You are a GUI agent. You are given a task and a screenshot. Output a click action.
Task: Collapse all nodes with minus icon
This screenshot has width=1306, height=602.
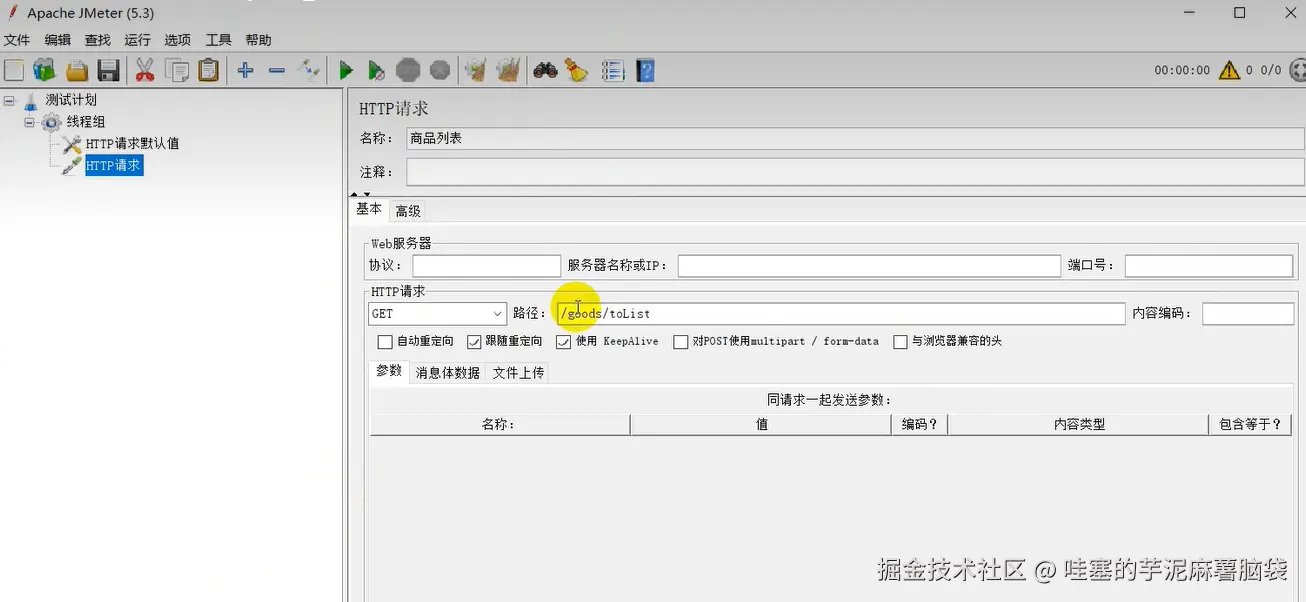(277, 70)
